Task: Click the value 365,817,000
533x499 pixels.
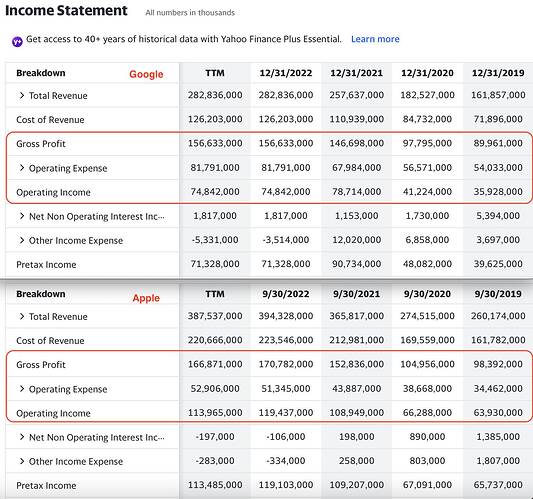Action: pos(357,316)
